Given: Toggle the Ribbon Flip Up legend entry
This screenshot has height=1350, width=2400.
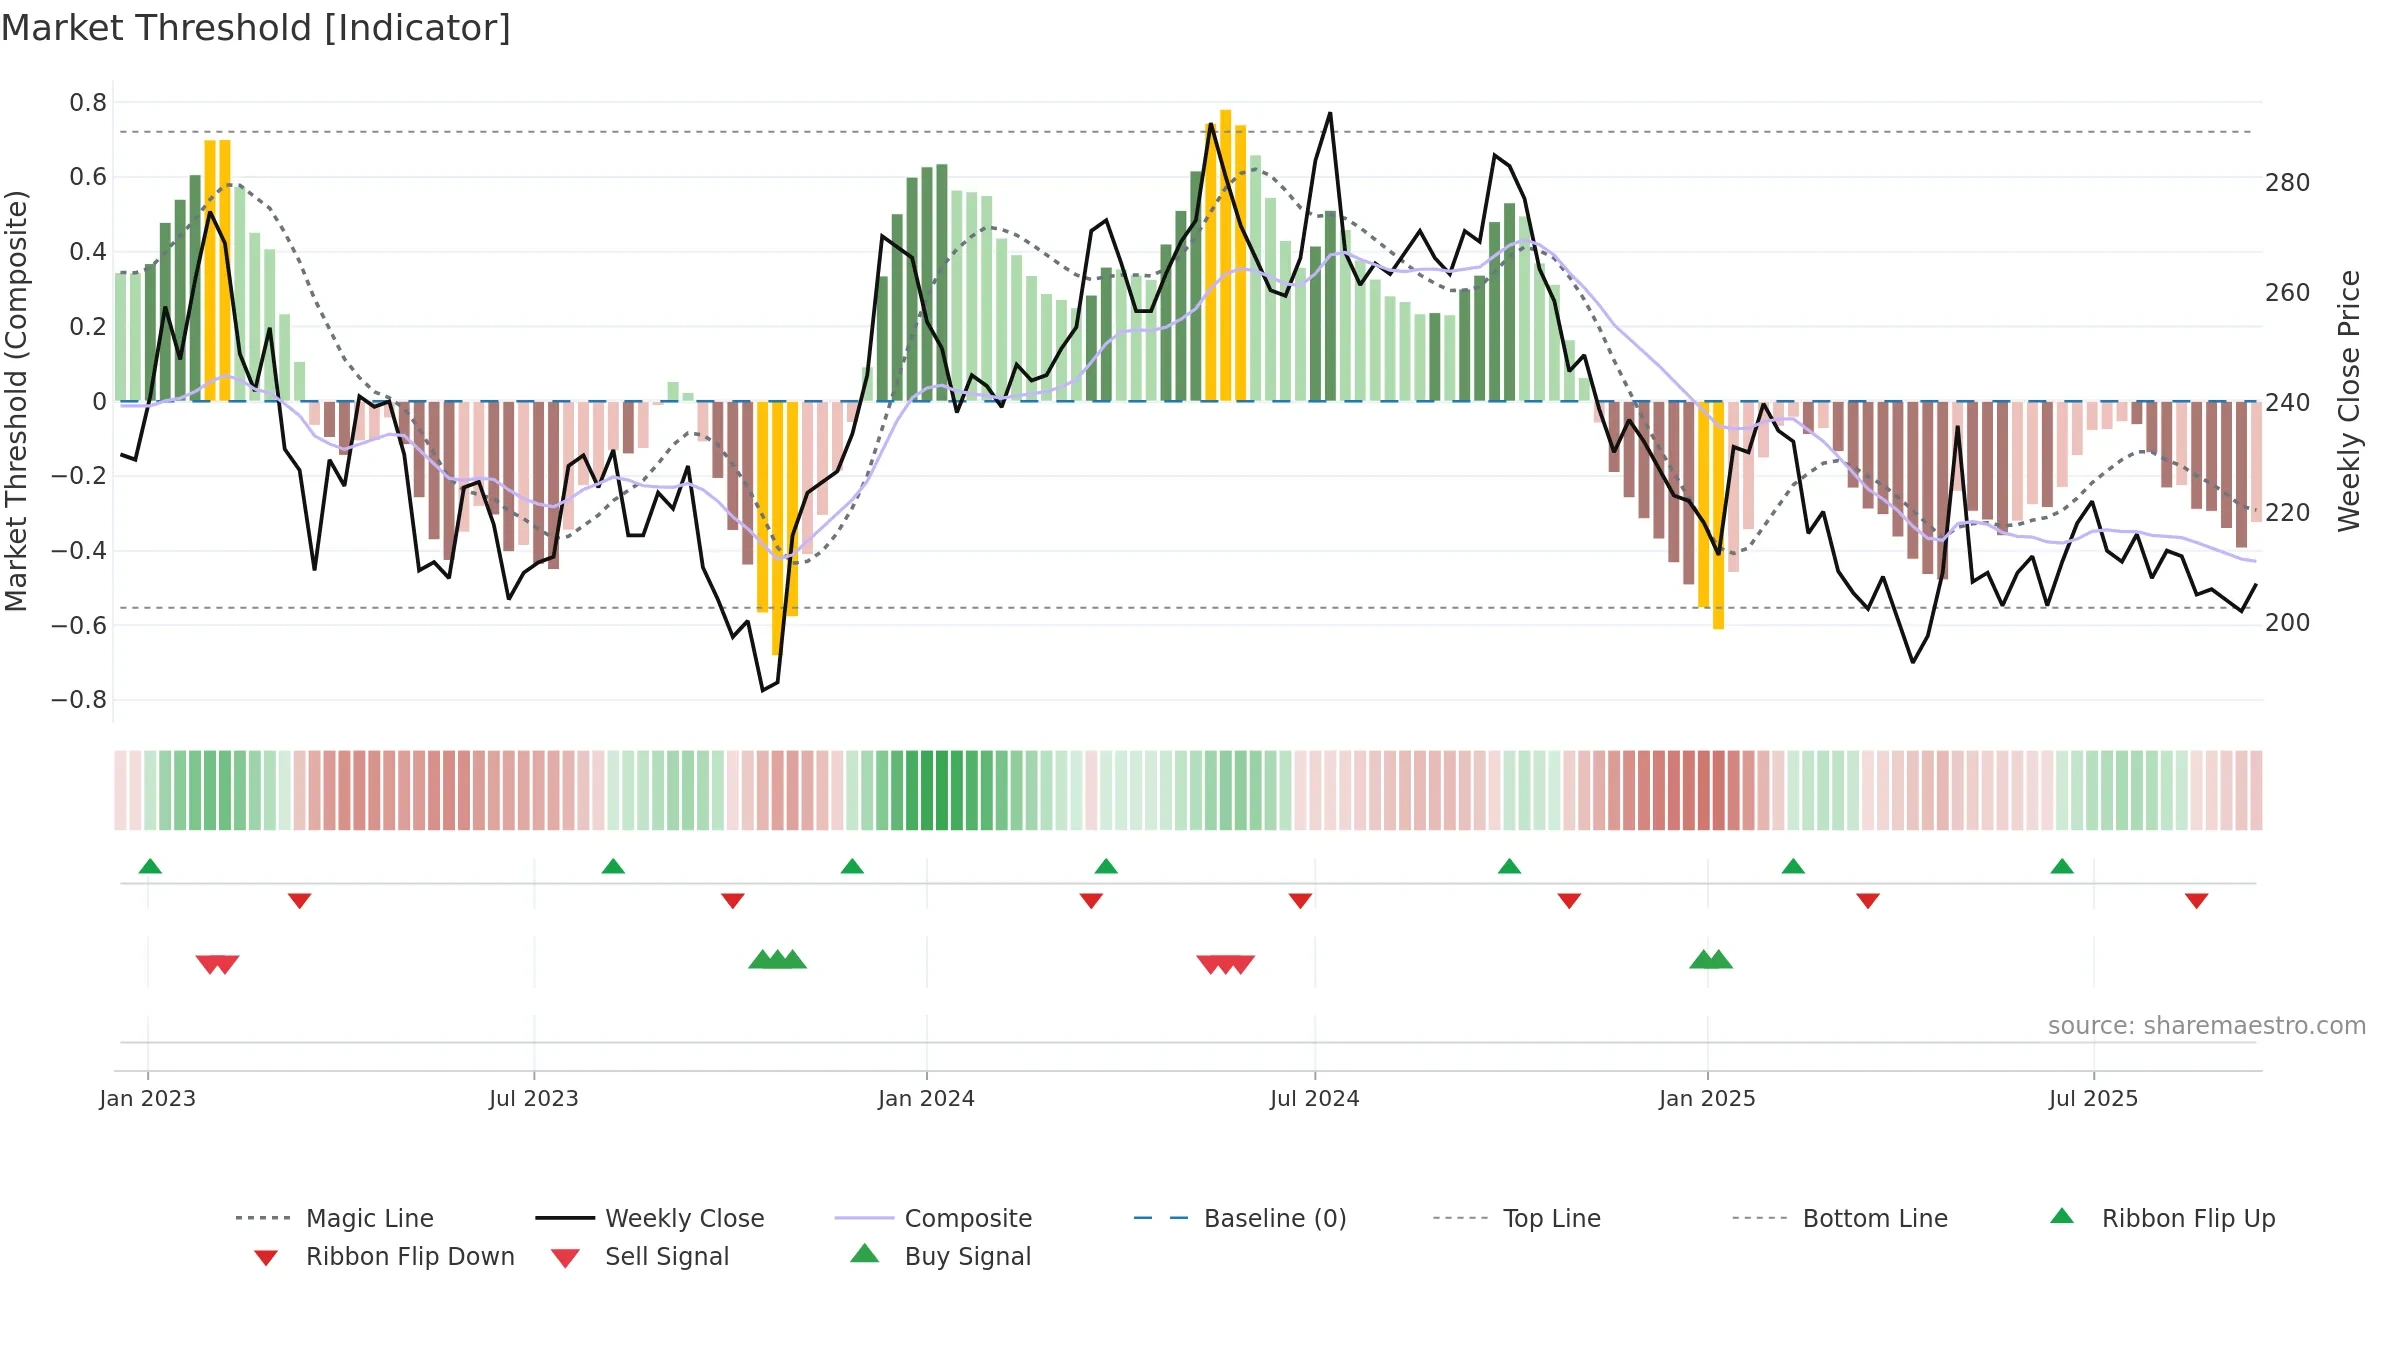Looking at the screenshot, I should click(x=2162, y=1218).
